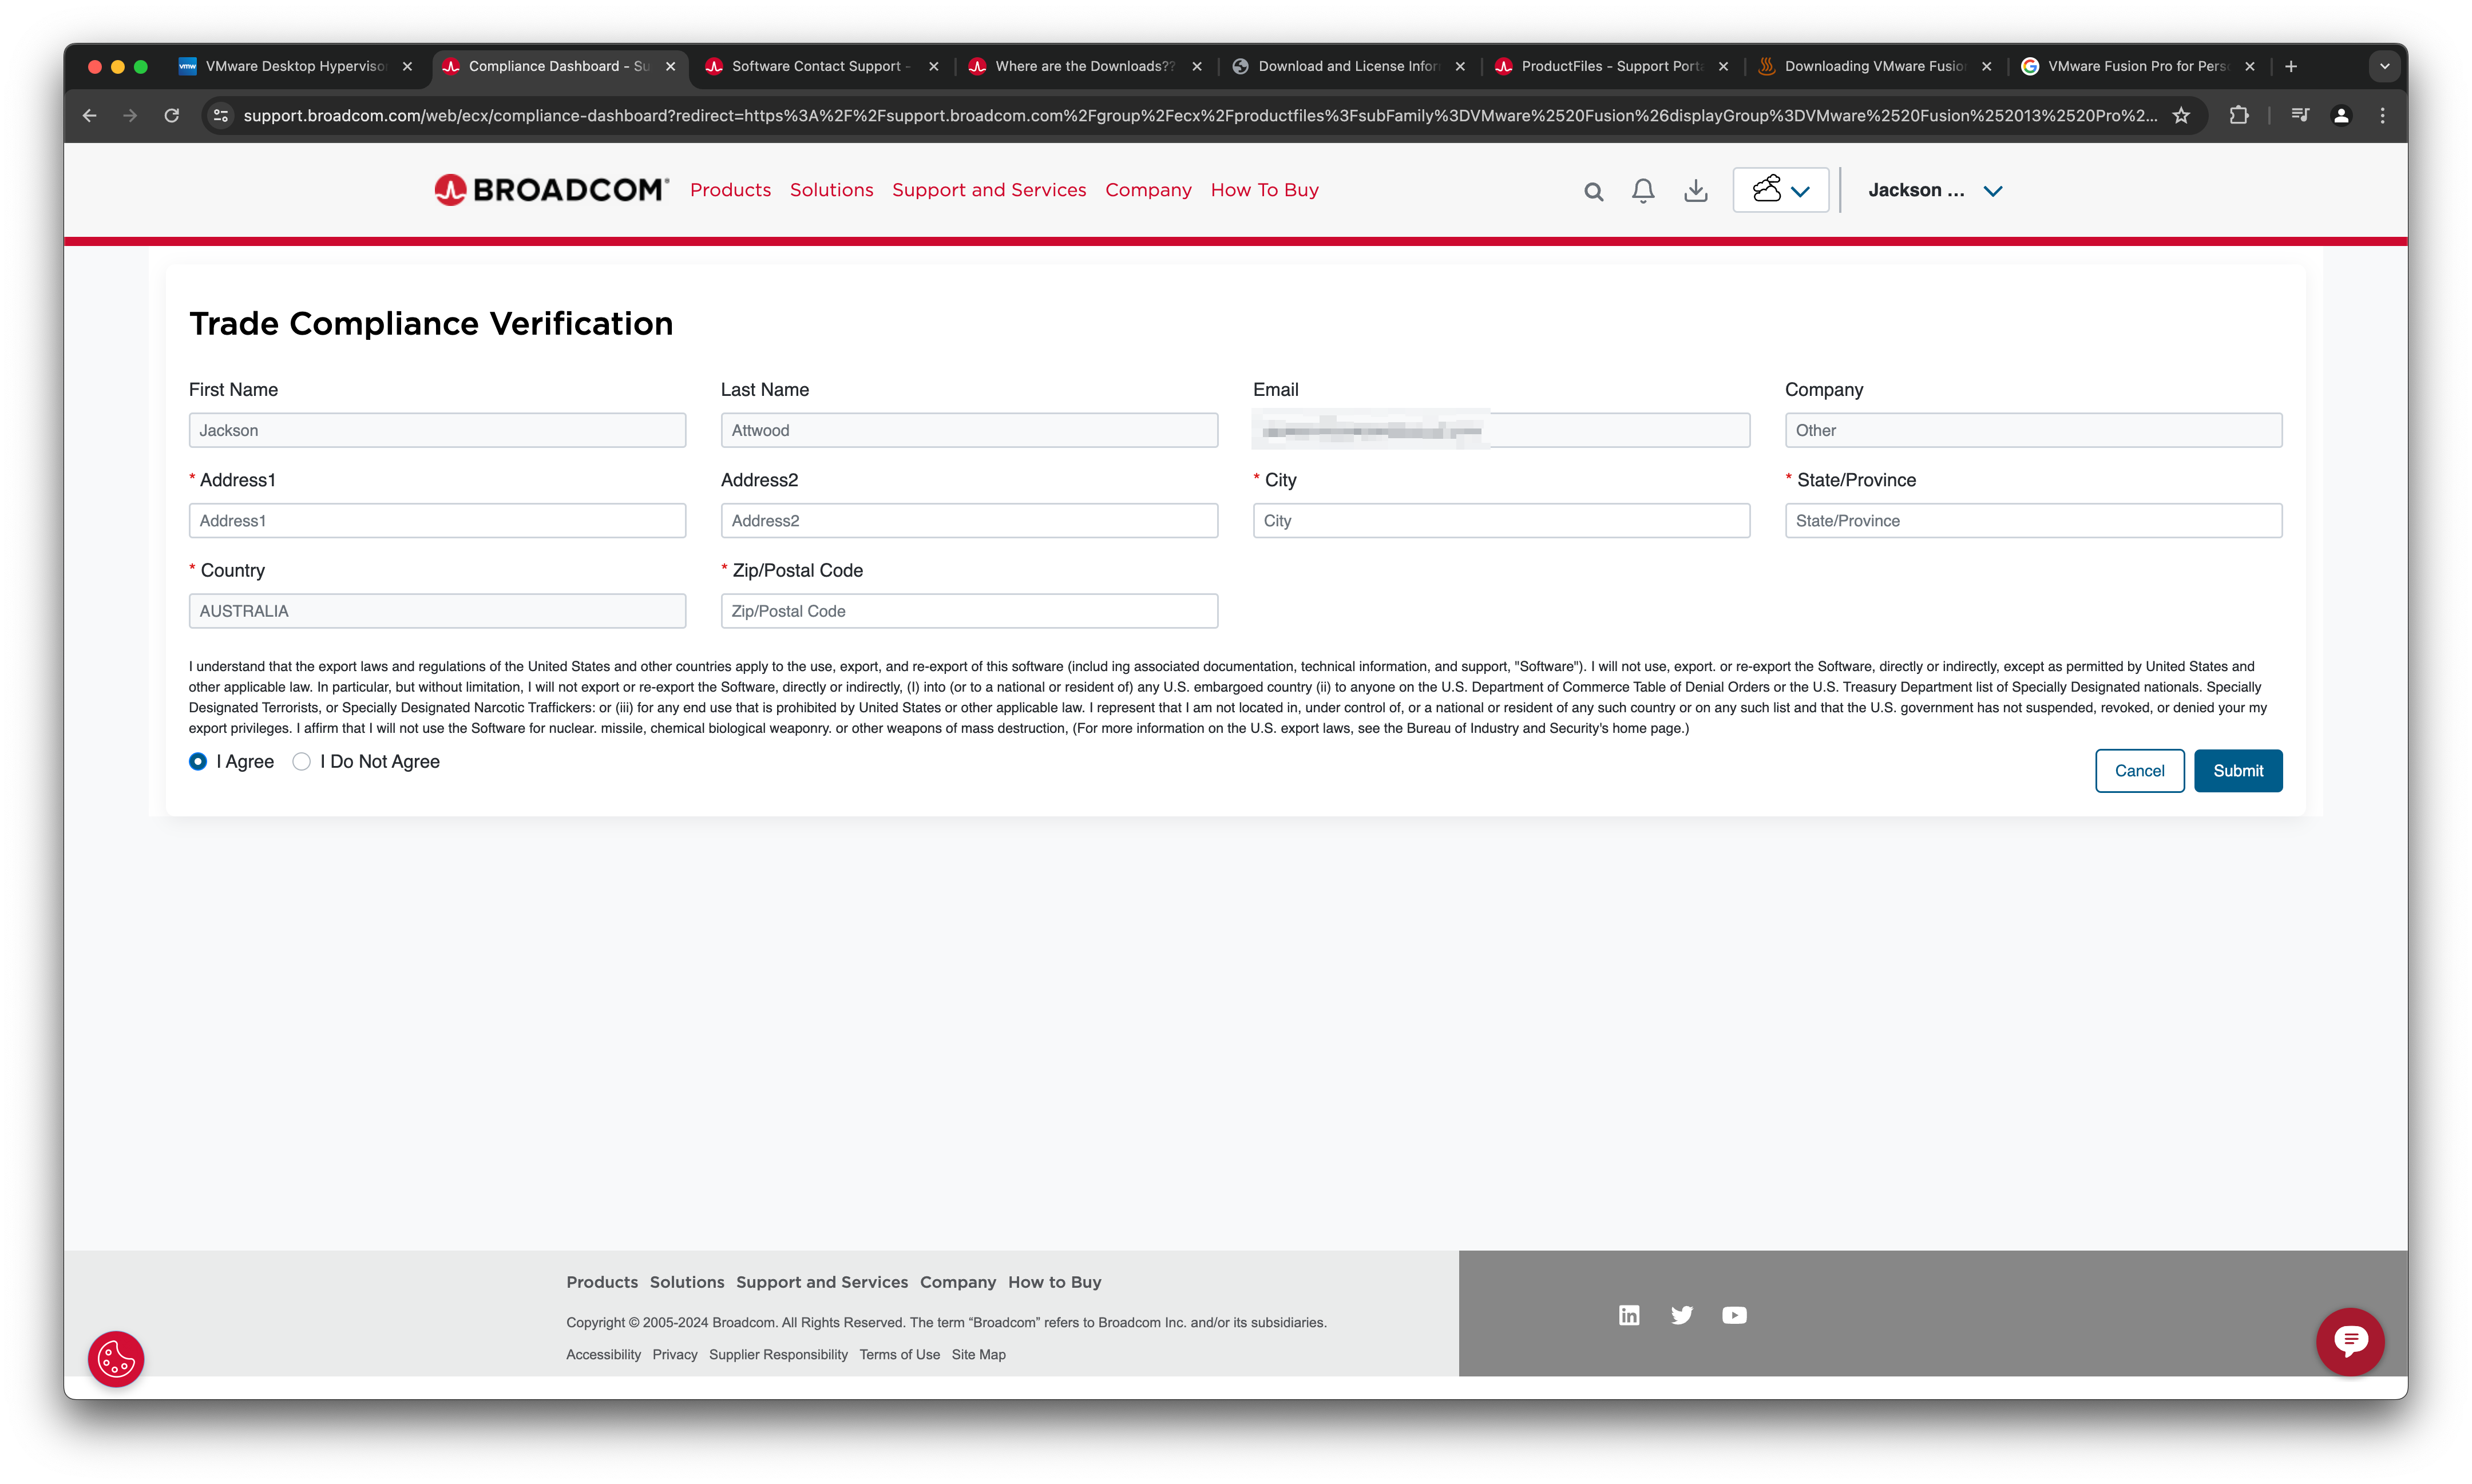This screenshot has width=2472, height=1484.
Task: Click the Submit button
Action: [2237, 771]
